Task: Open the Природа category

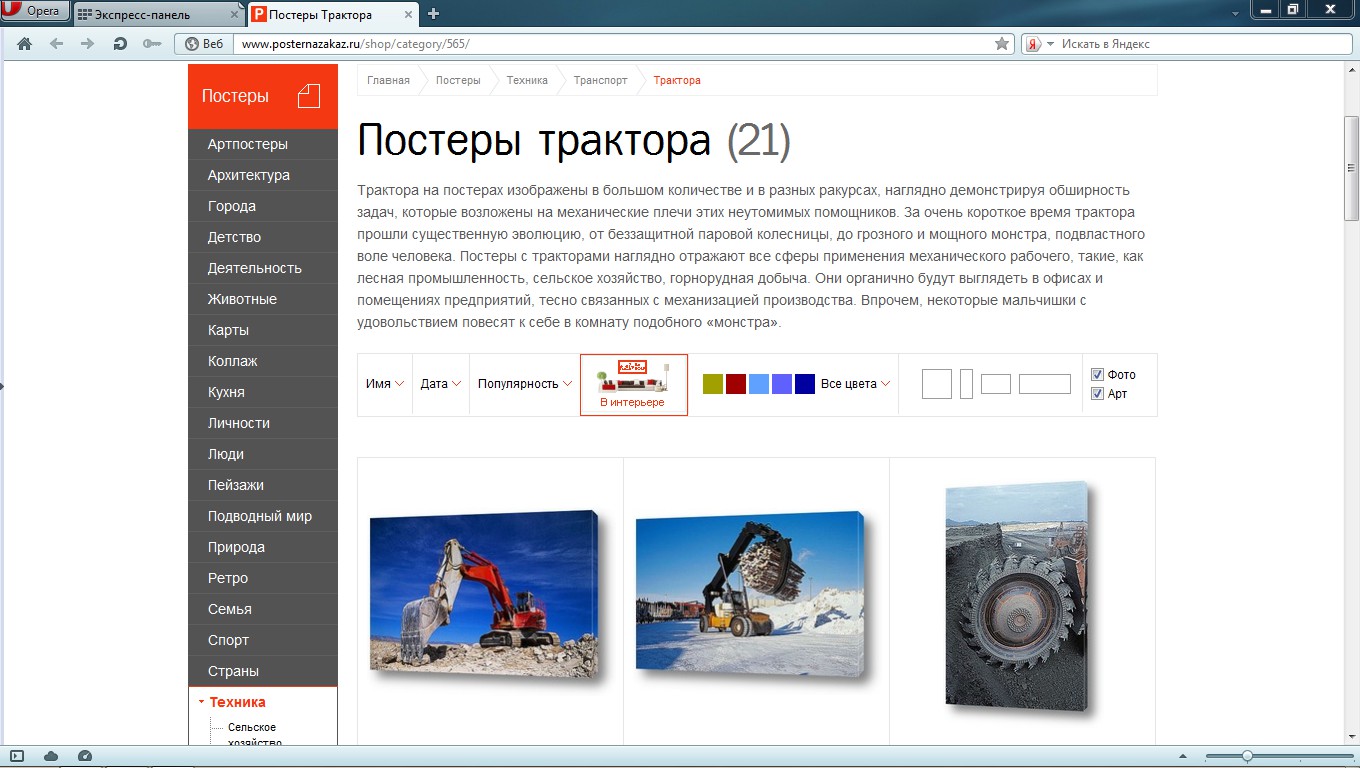Action: (x=263, y=547)
